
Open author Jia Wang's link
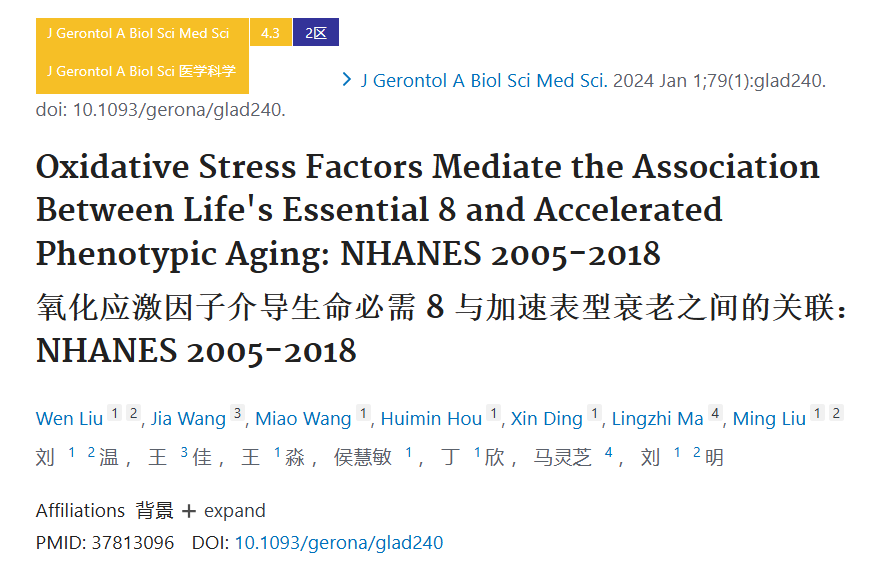pyautogui.click(x=188, y=418)
